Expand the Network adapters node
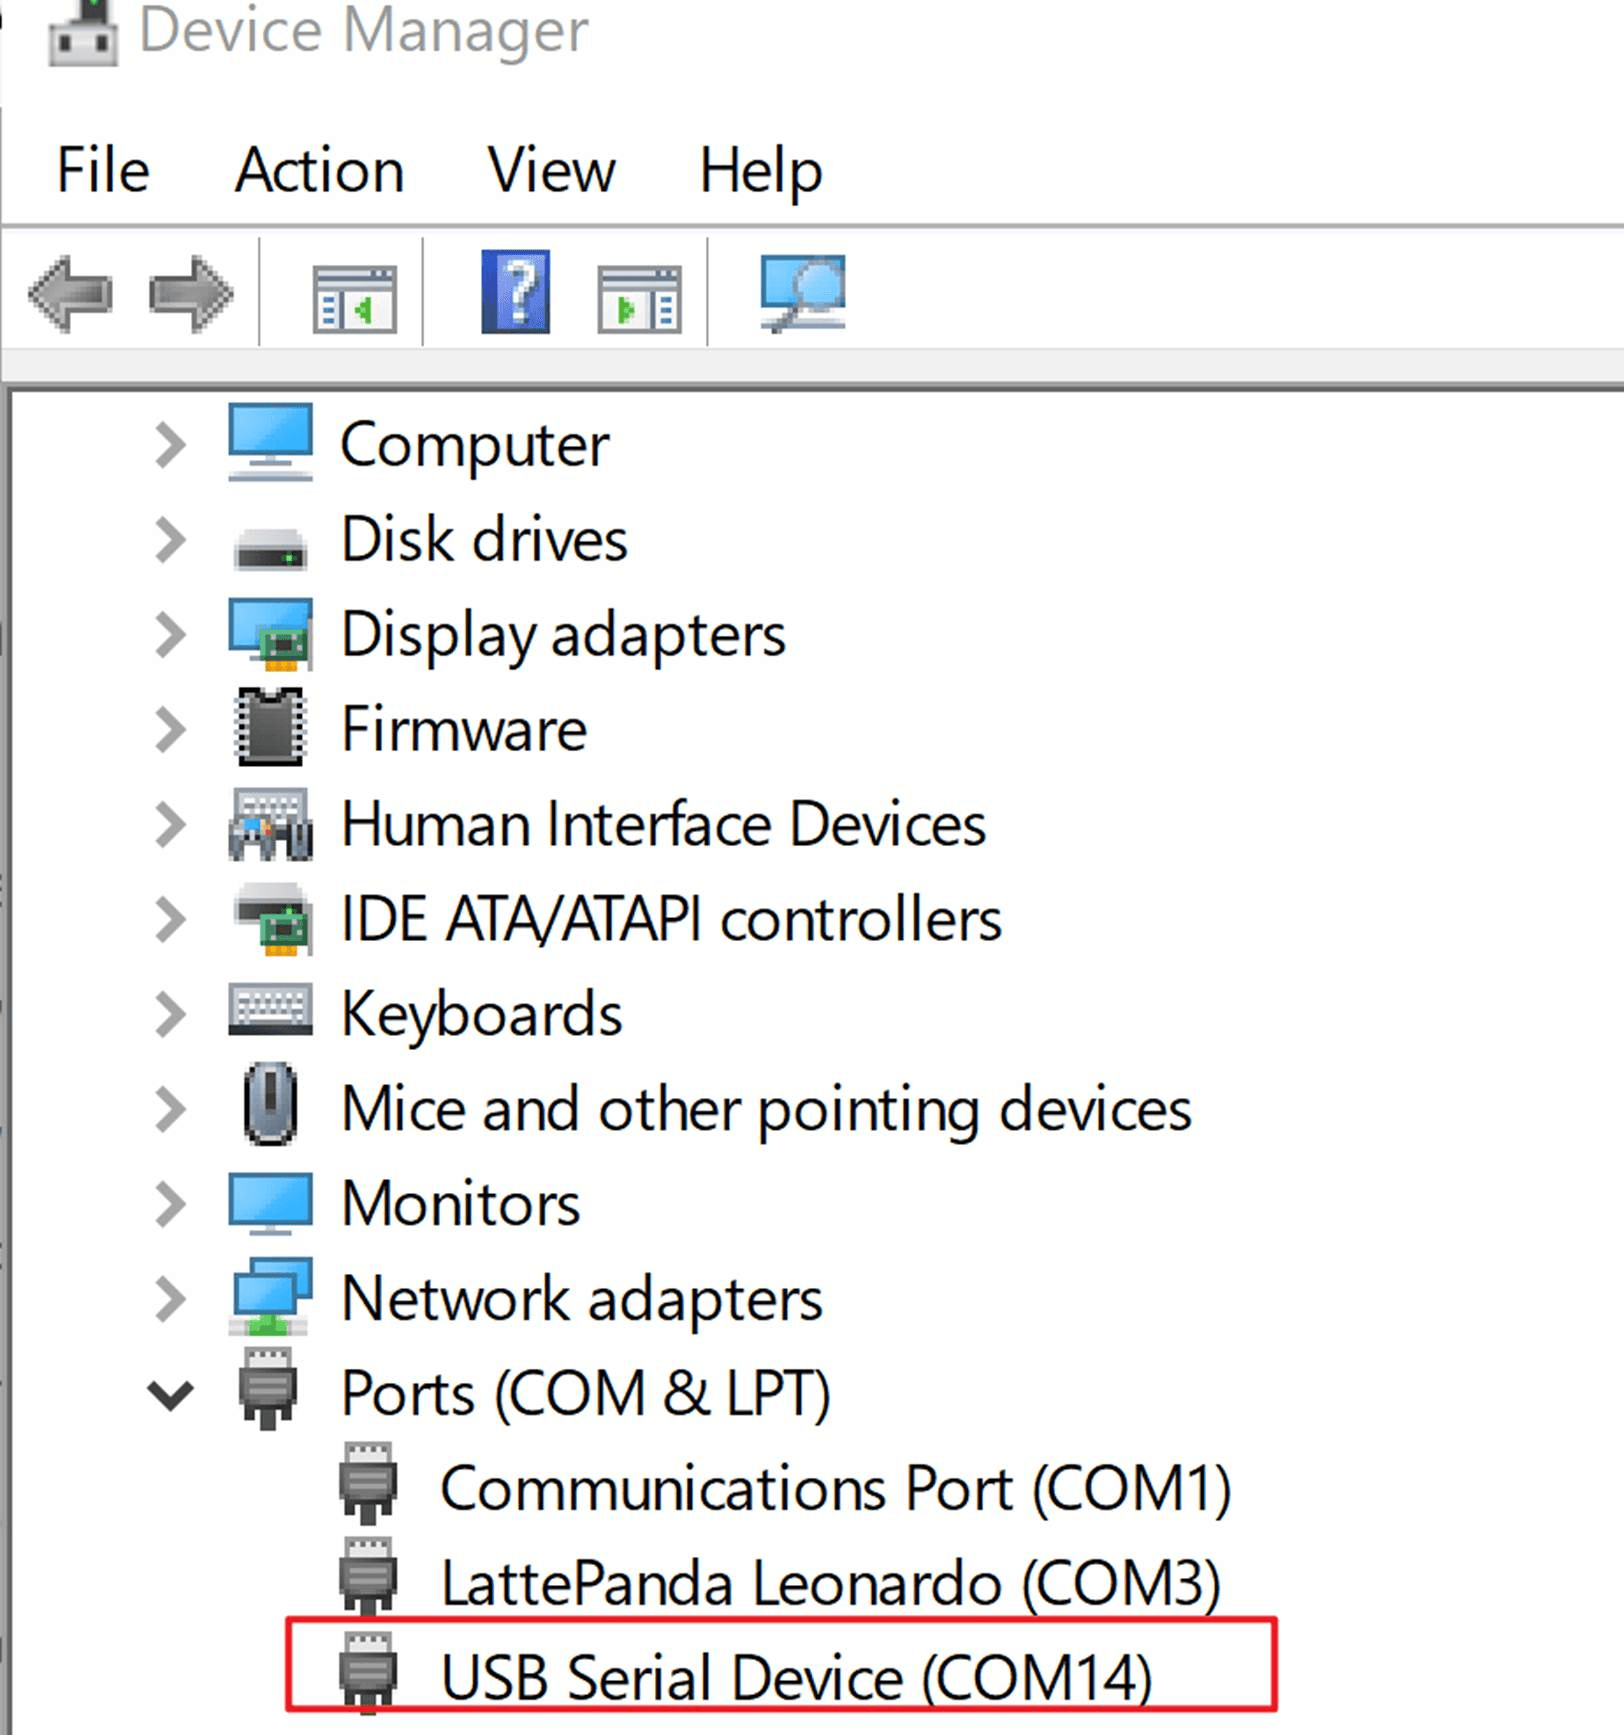This screenshot has height=1735, width=1624. tap(171, 1298)
